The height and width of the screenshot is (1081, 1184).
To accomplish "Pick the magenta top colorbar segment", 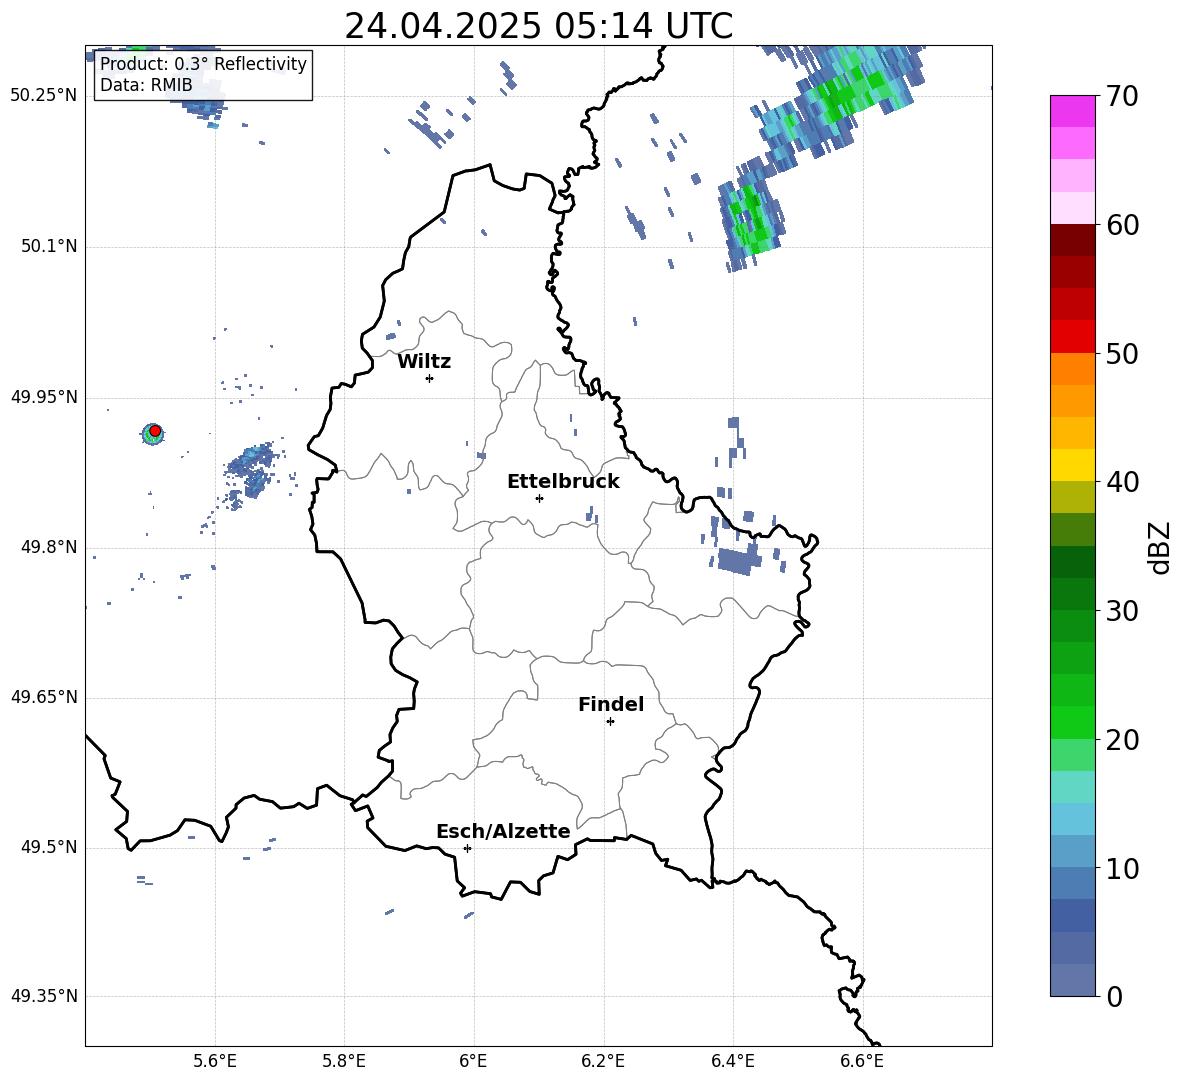I will tap(1072, 112).
